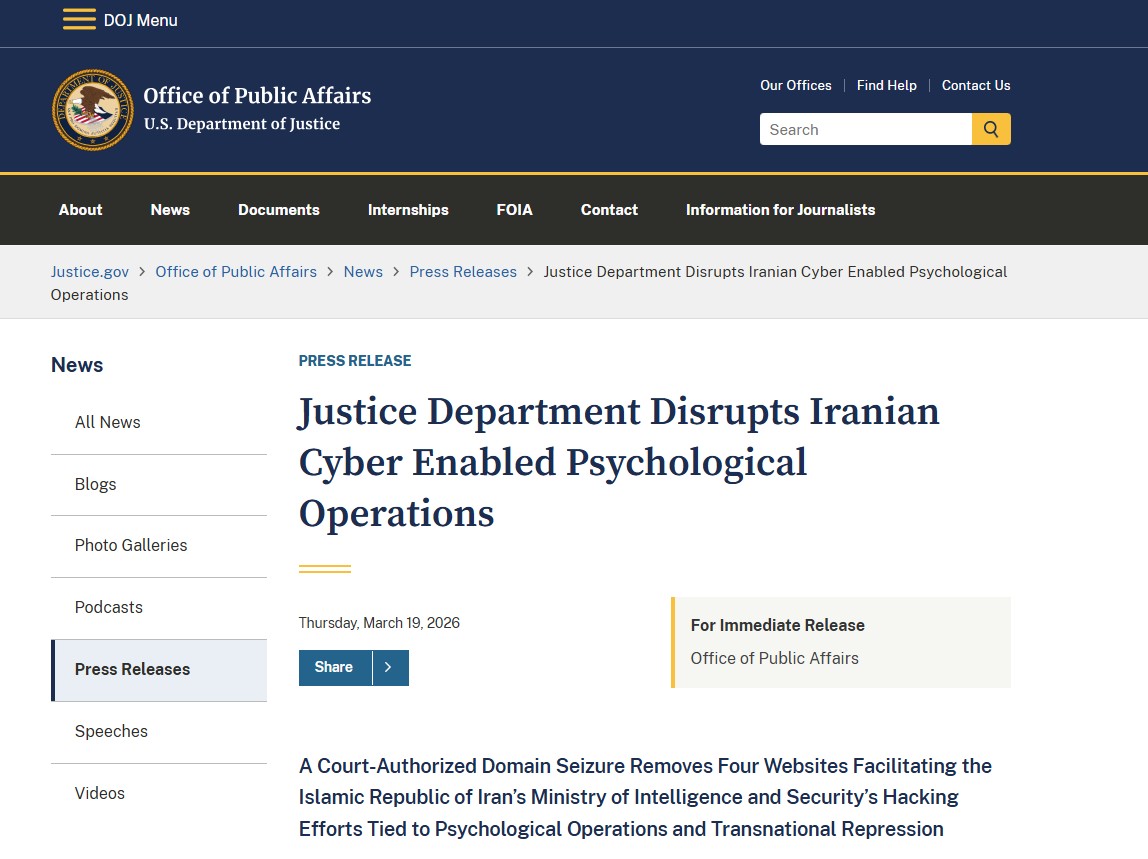The width and height of the screenshot is (1148, 859).
Task: Navigate to Justice.gov breadcrumb link
Action: coord(90,272)
